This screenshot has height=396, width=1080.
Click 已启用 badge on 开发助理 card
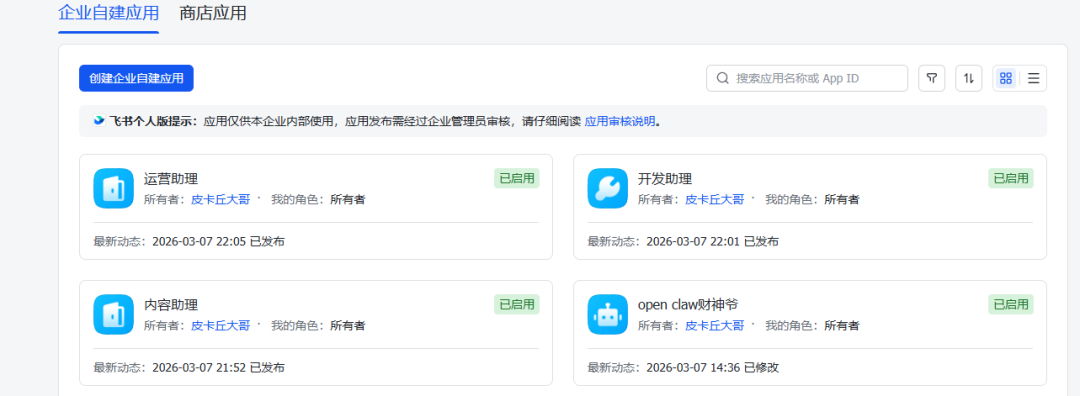point(1011,178)
